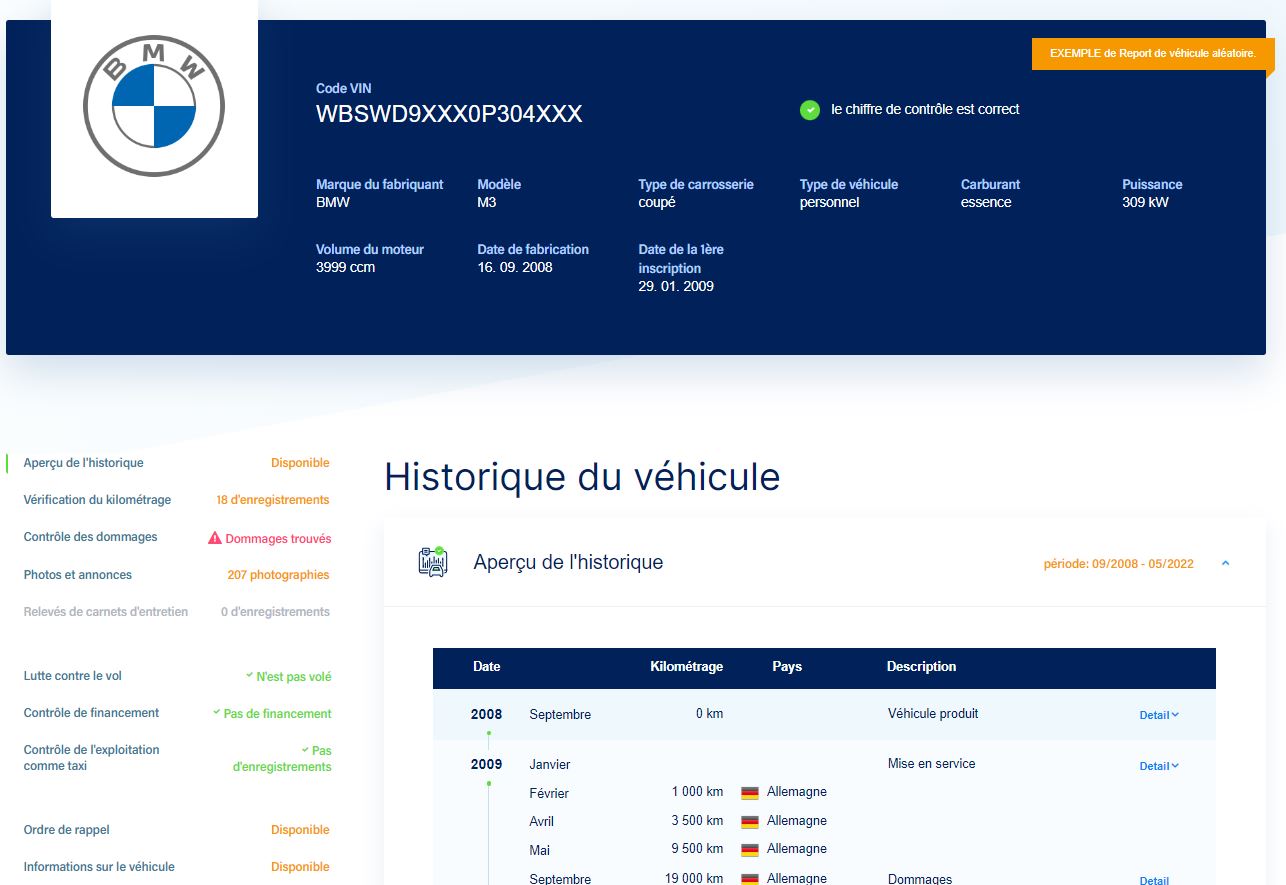Click the German flag beside Septembre 19 000 km

[750, 879]
